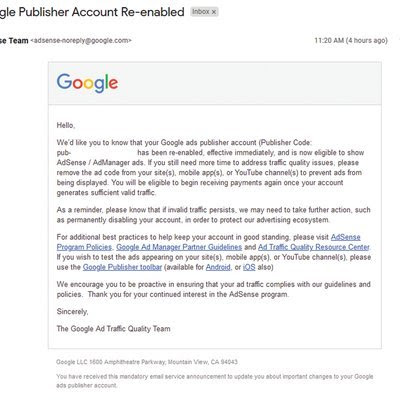Click the paragraph encouraging proactive ad traffic compliance
This screenshot has height=400, width=400.
pos(213,289)
